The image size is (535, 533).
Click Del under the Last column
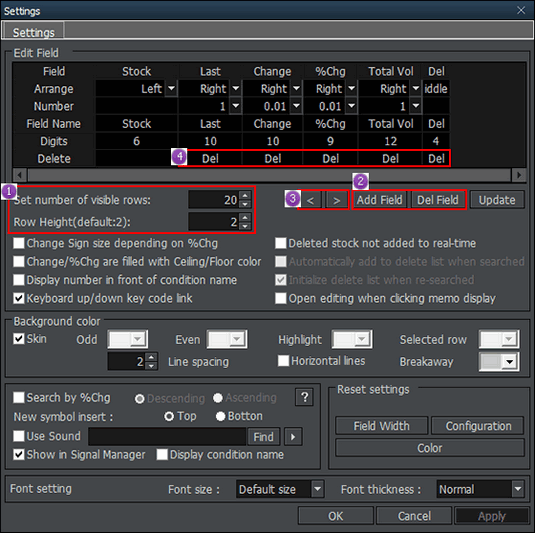pos(210,159)
